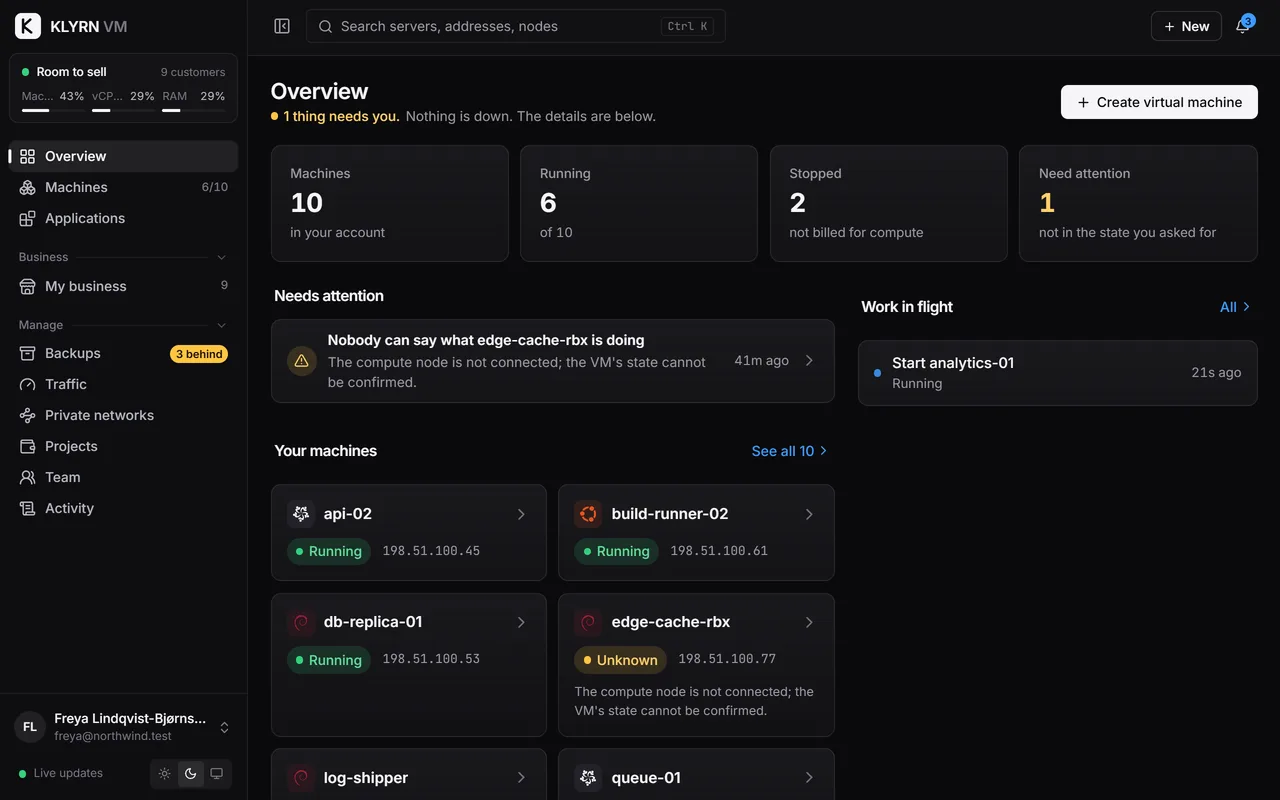
Task: Click the RAM 29% capacity bar
Action: pos(193,110)
